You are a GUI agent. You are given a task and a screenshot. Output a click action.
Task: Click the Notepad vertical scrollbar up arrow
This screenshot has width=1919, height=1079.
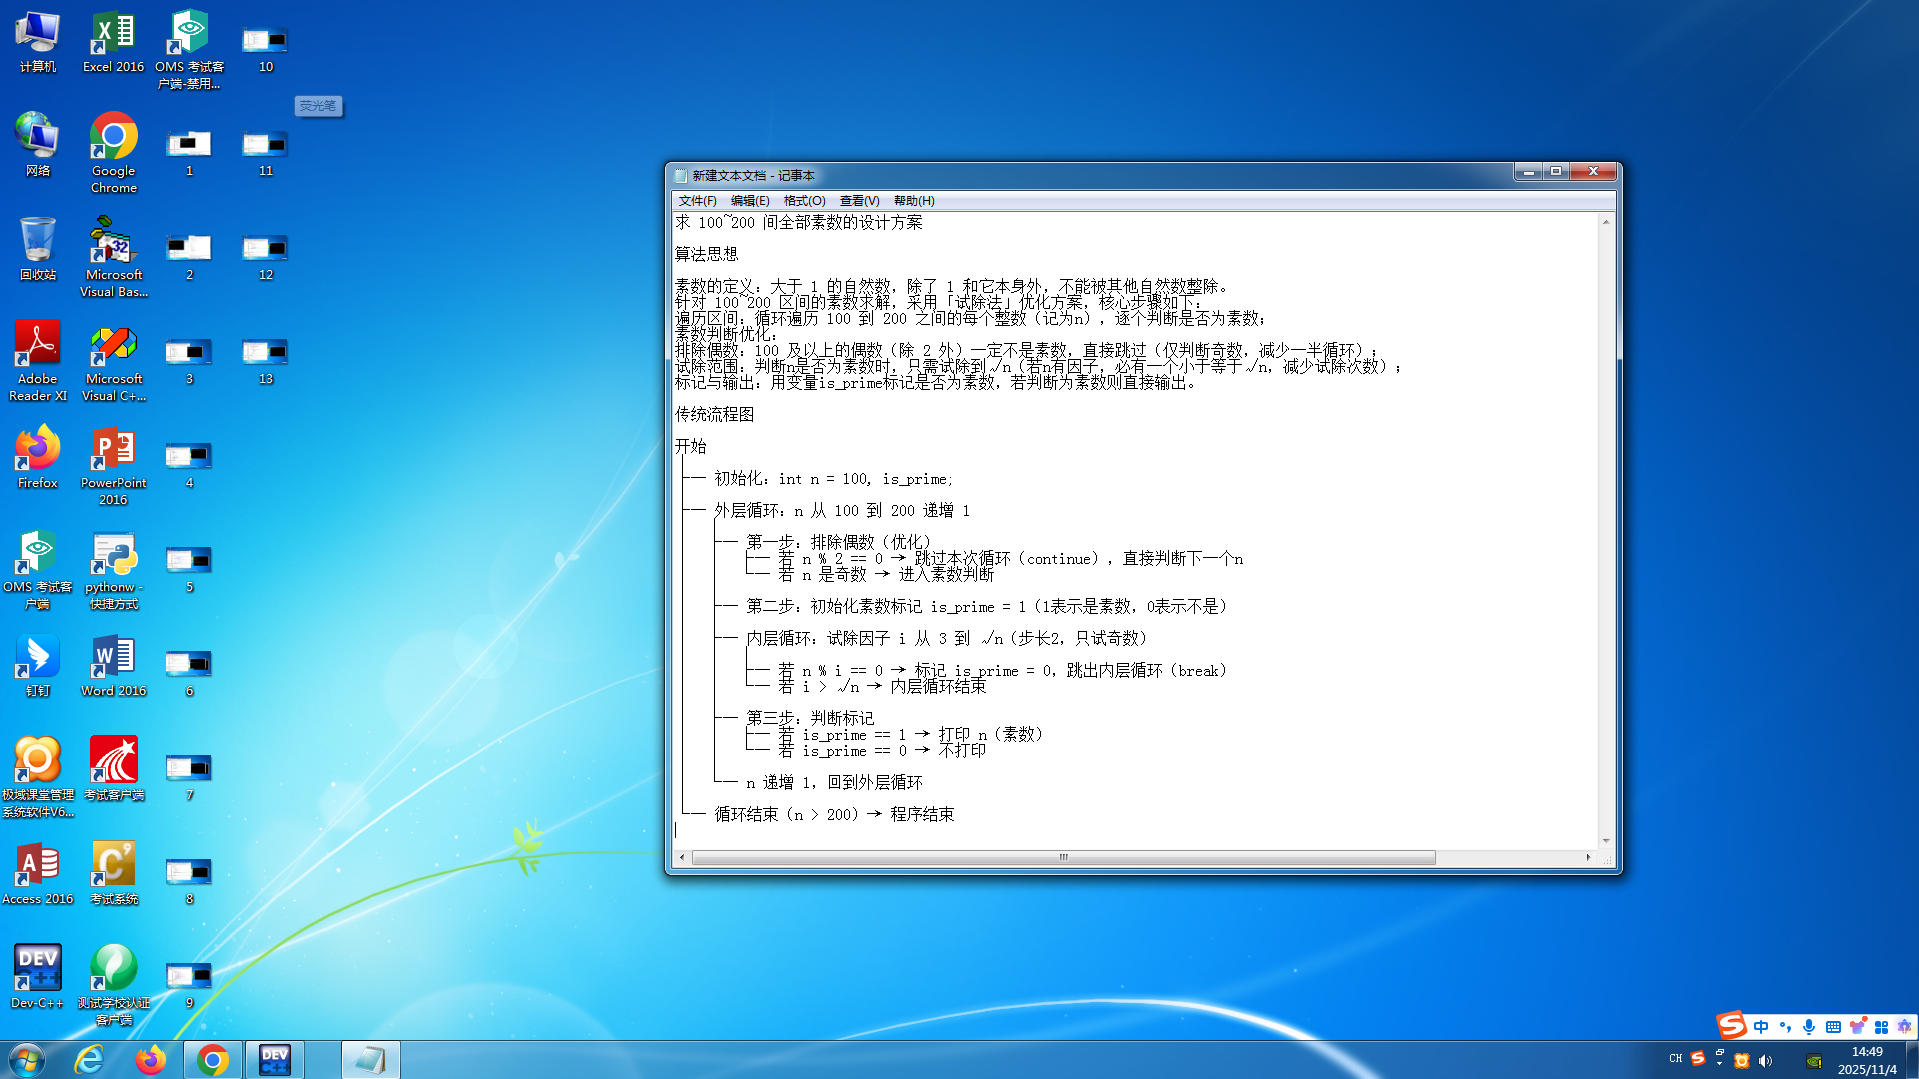point(1606,222)
